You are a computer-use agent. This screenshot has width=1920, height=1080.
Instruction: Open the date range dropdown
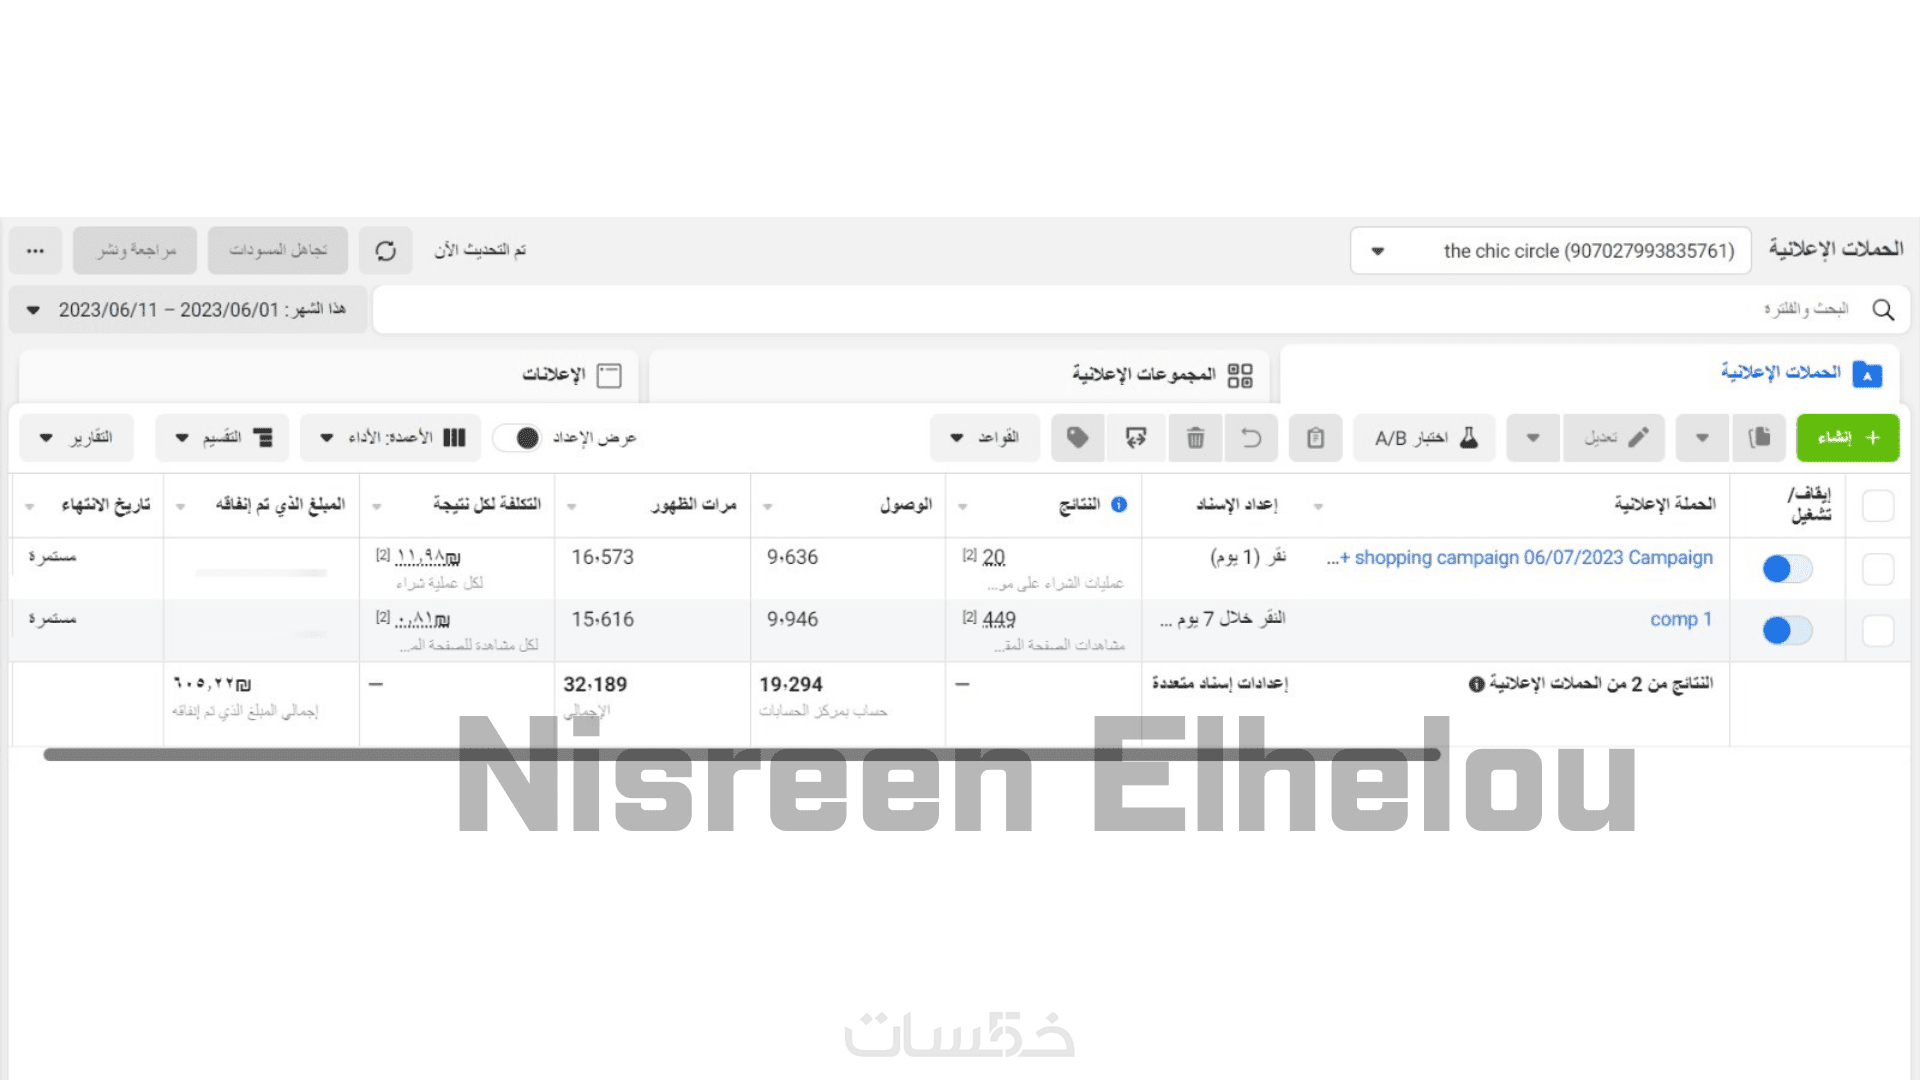pyautogui.click(x=188, y=310)
